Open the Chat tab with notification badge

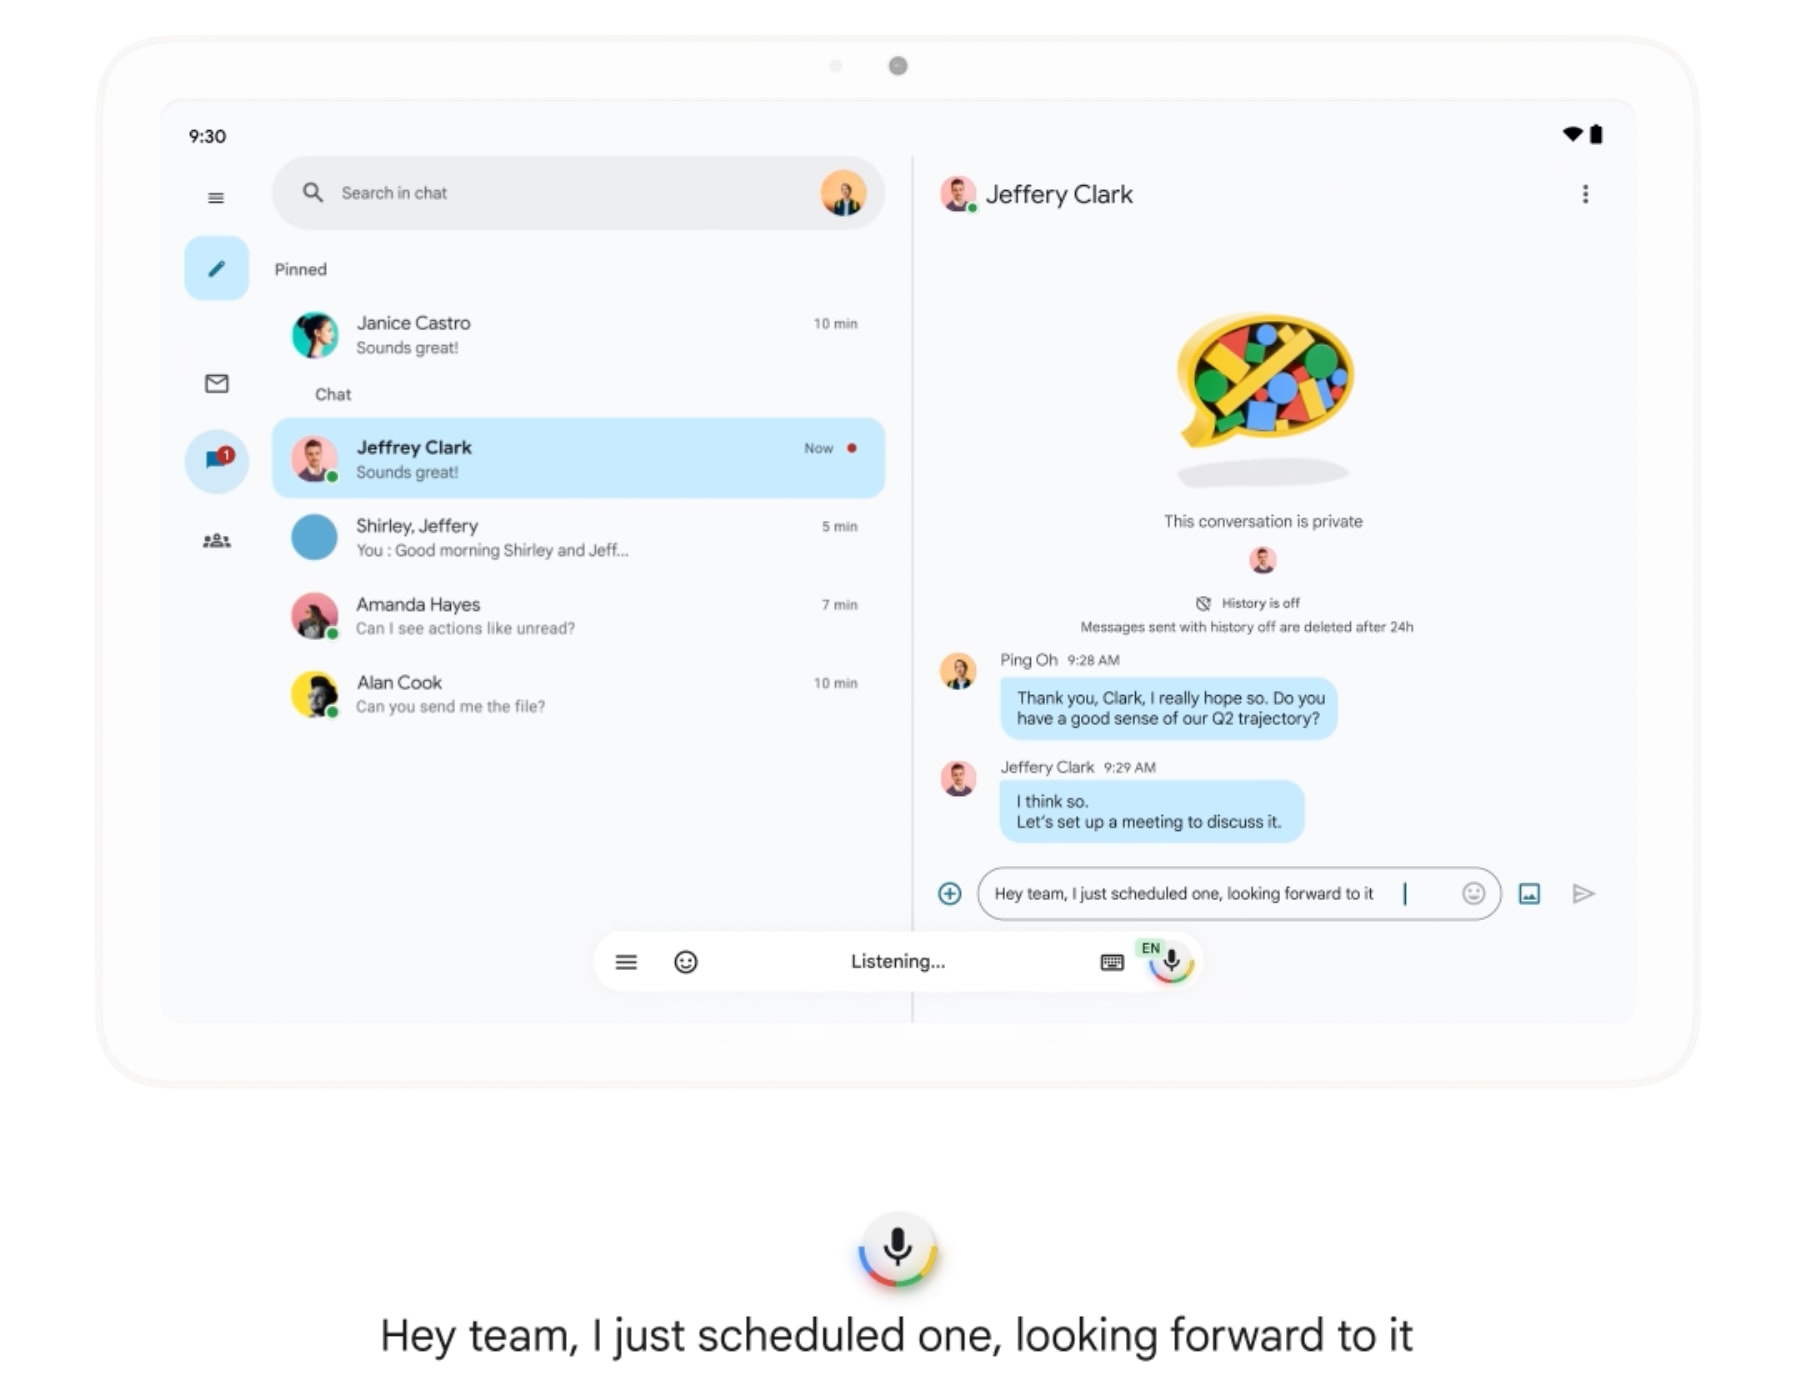(x=217, y=459)
